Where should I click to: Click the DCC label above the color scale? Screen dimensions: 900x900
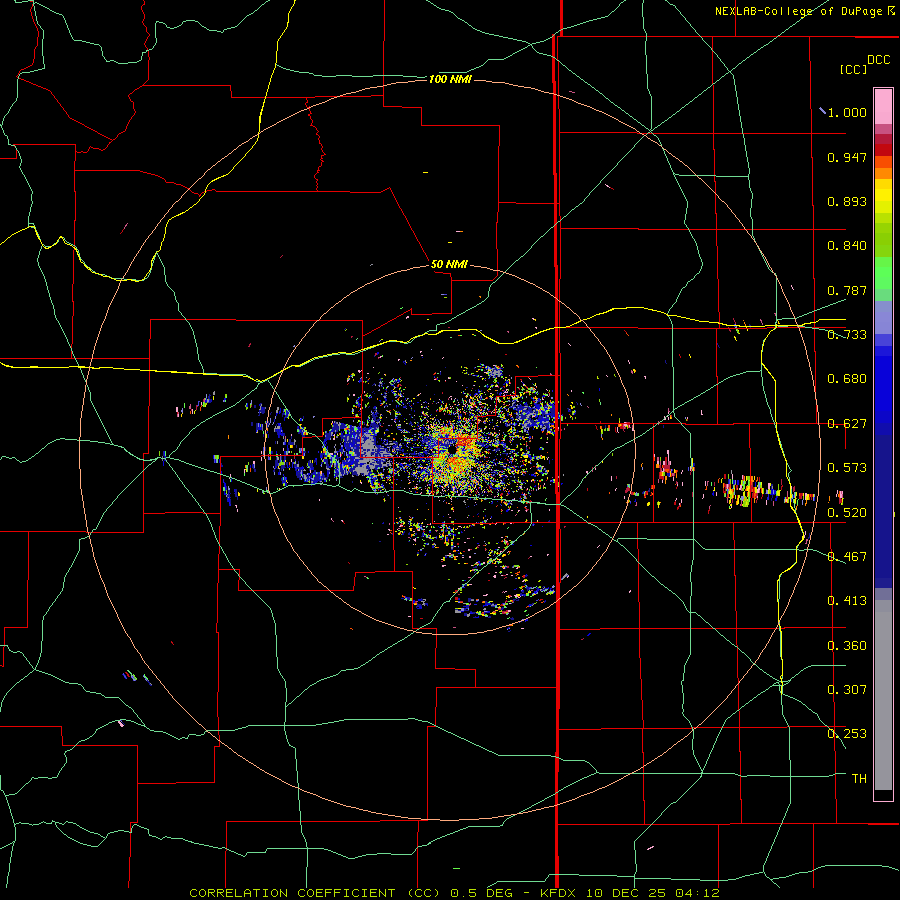[878, 60]
